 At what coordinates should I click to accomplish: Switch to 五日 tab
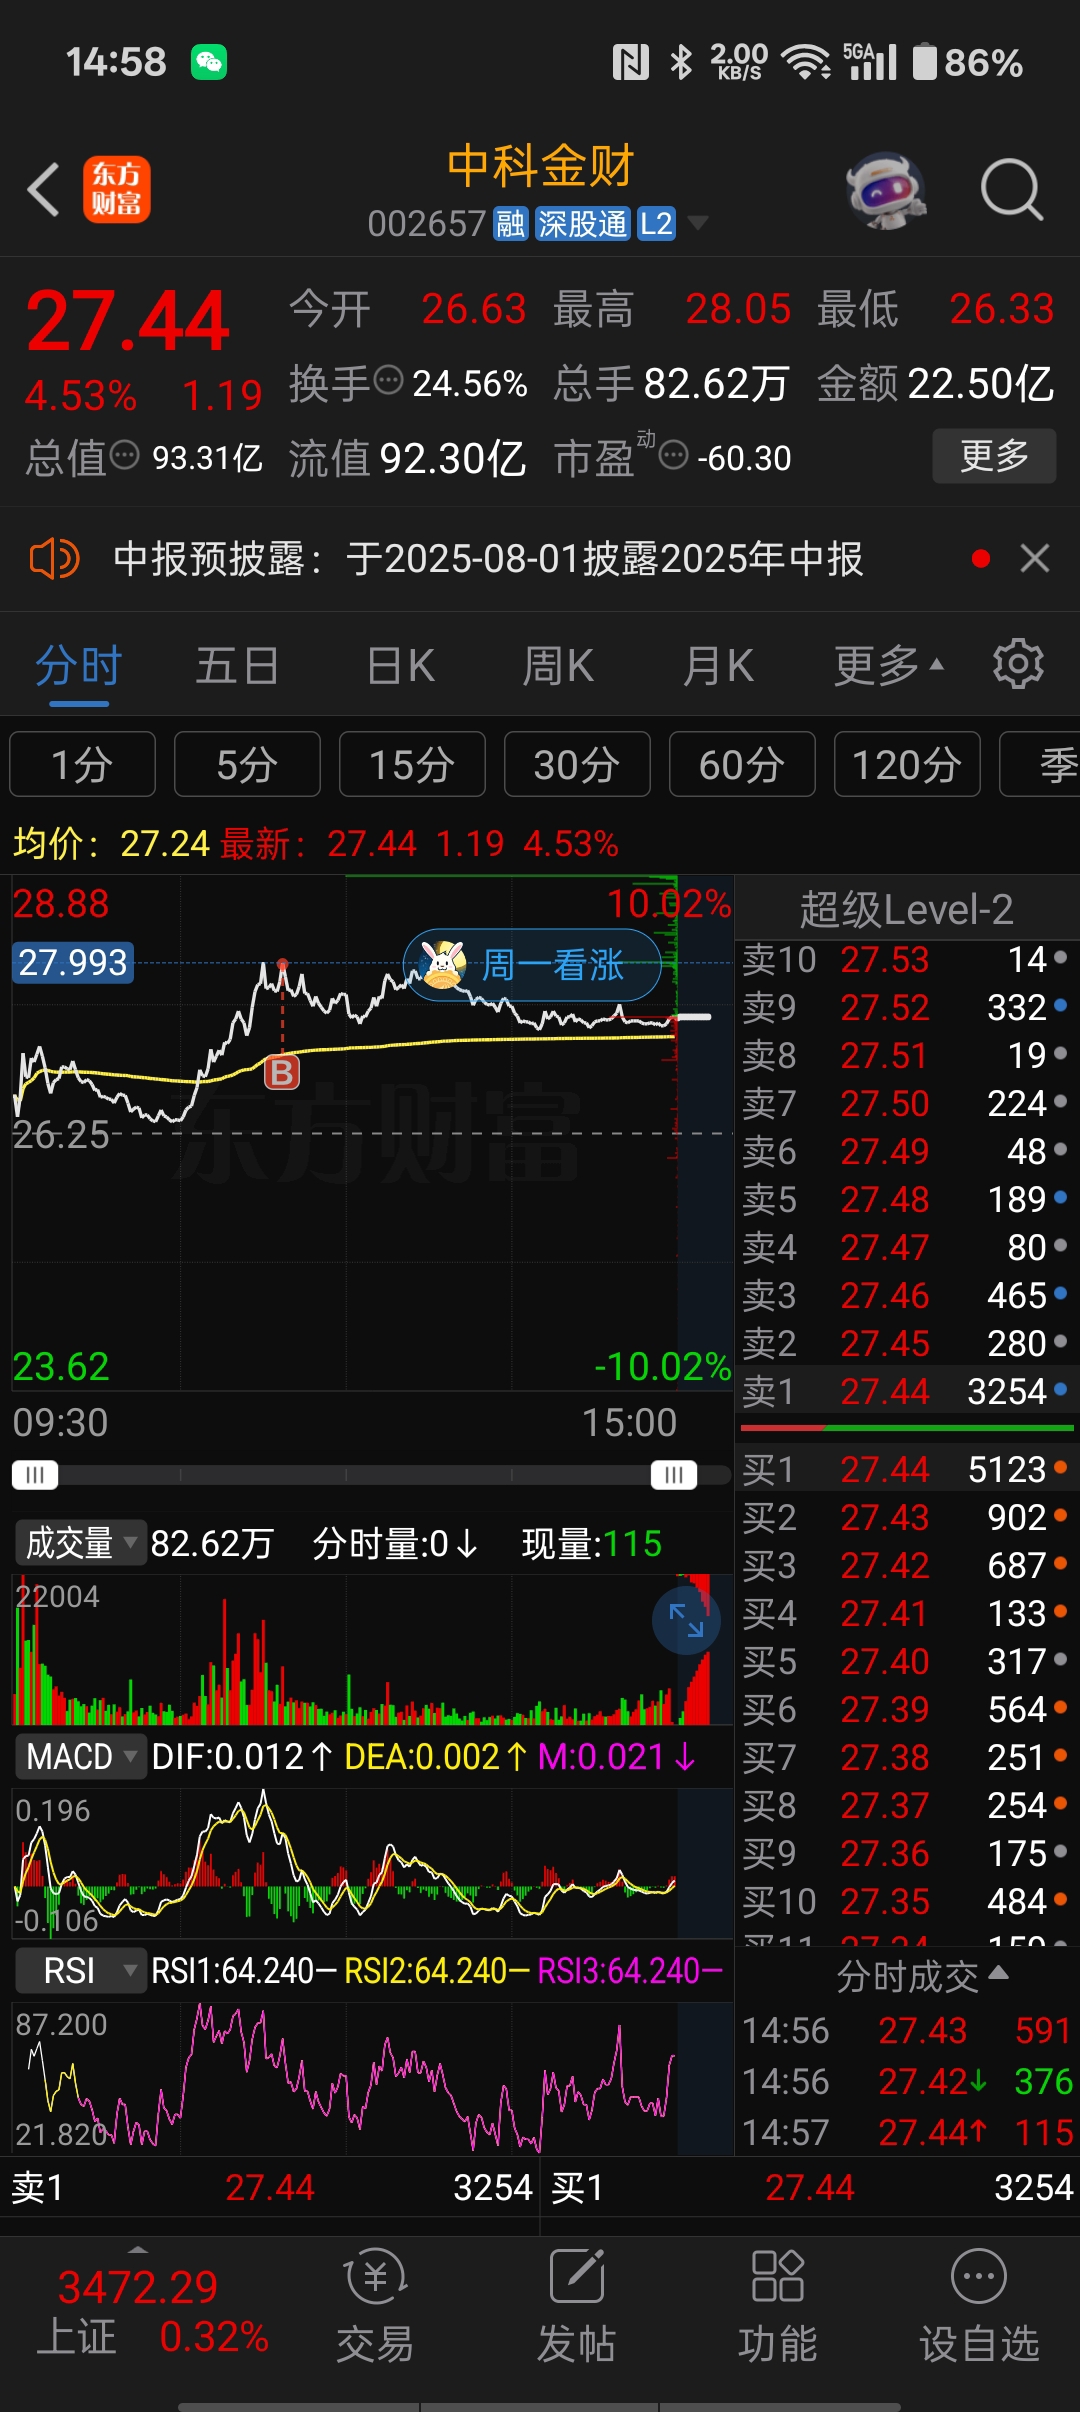coord(237,665)
